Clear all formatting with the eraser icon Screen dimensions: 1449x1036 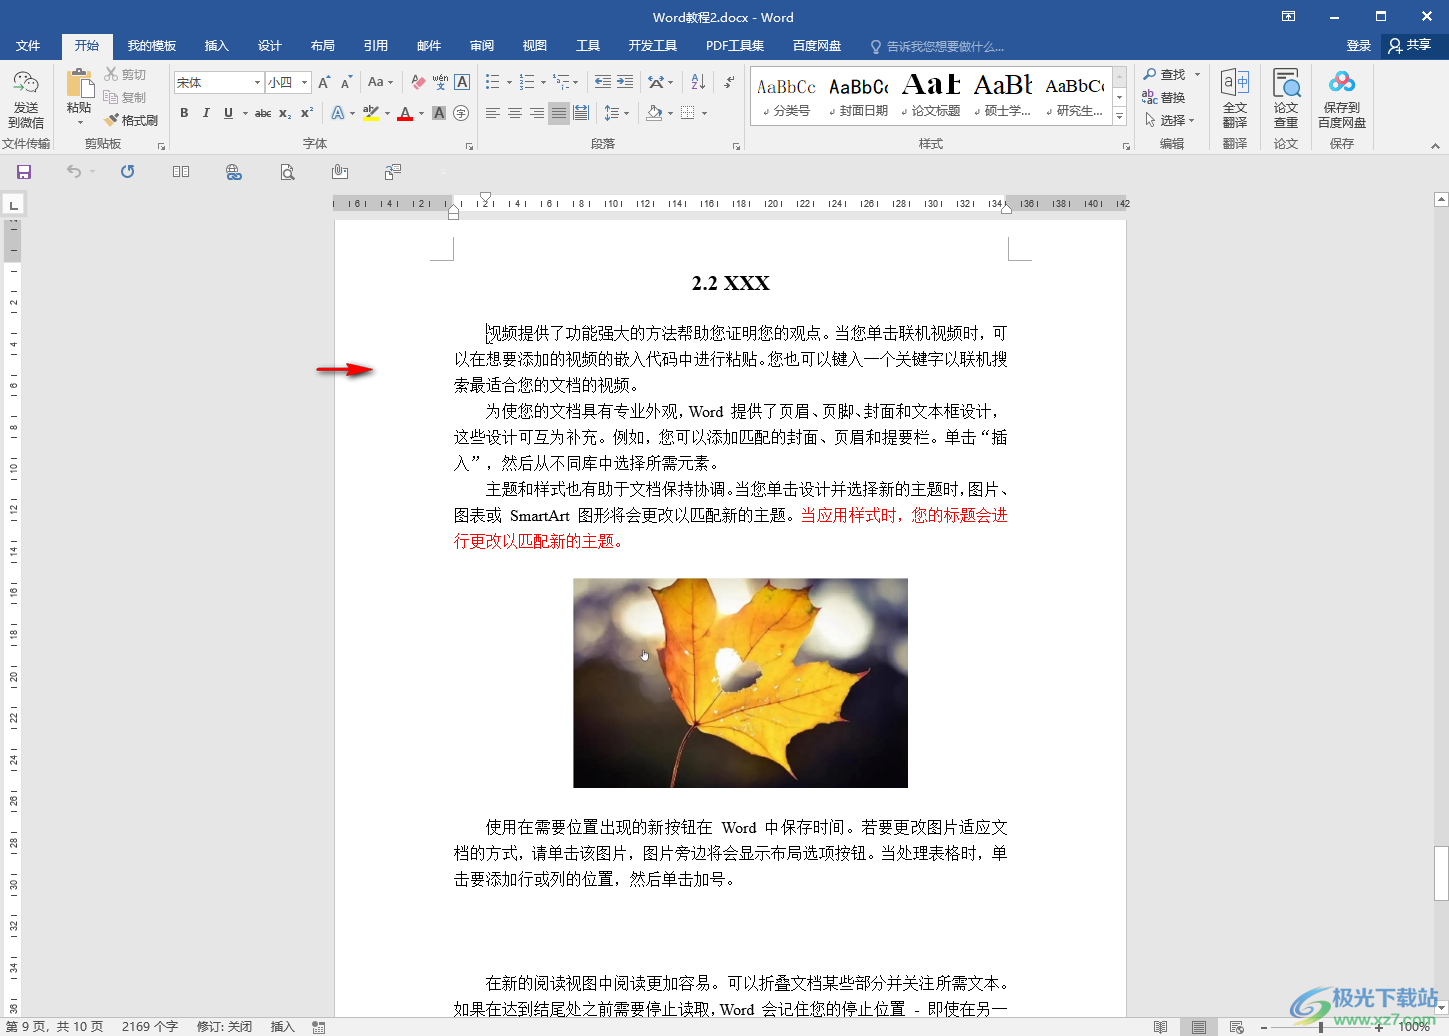pyautogui.click(x=418, y=82)
